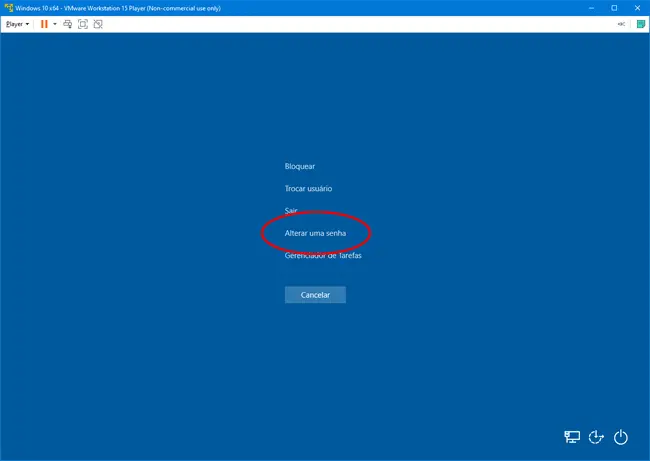Click the power button icon

click(x=621, y=437)
